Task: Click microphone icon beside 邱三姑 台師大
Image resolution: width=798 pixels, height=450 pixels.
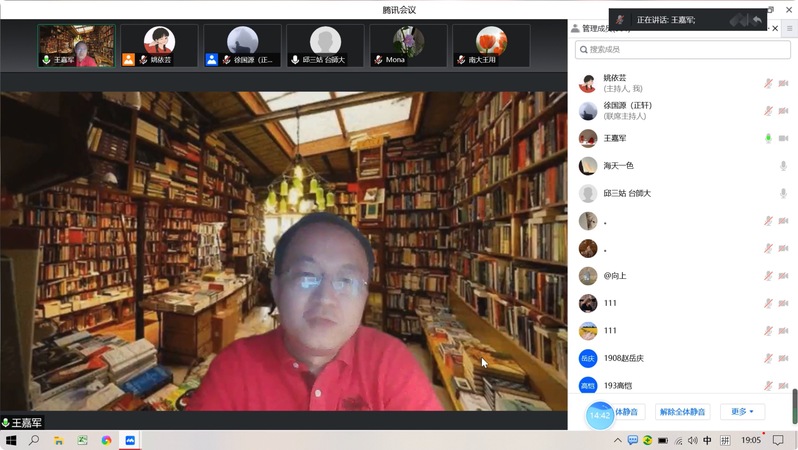Action: 783,193
